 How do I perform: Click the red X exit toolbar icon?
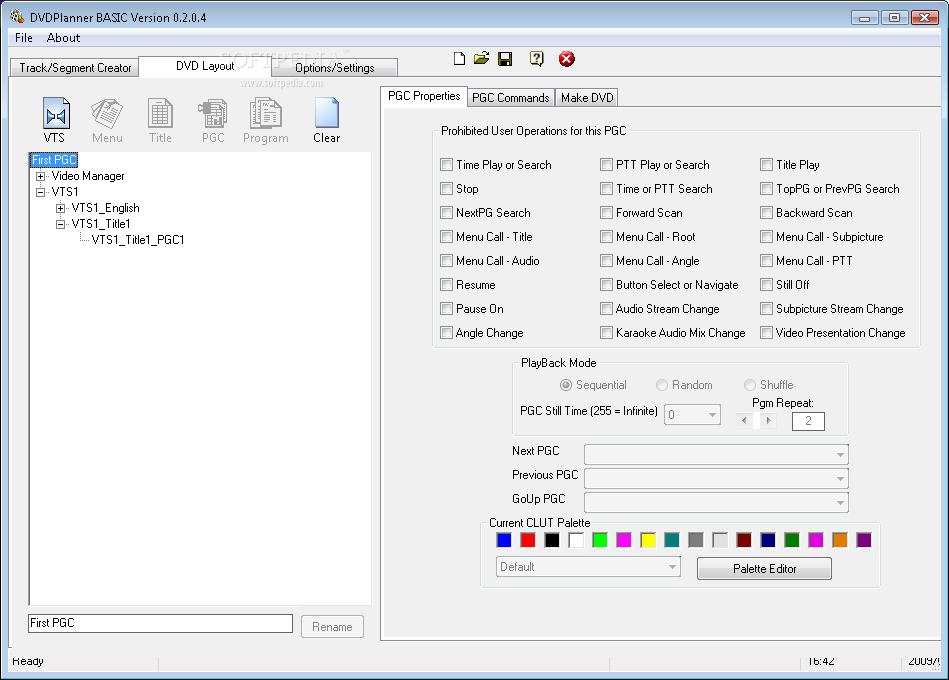566,59
